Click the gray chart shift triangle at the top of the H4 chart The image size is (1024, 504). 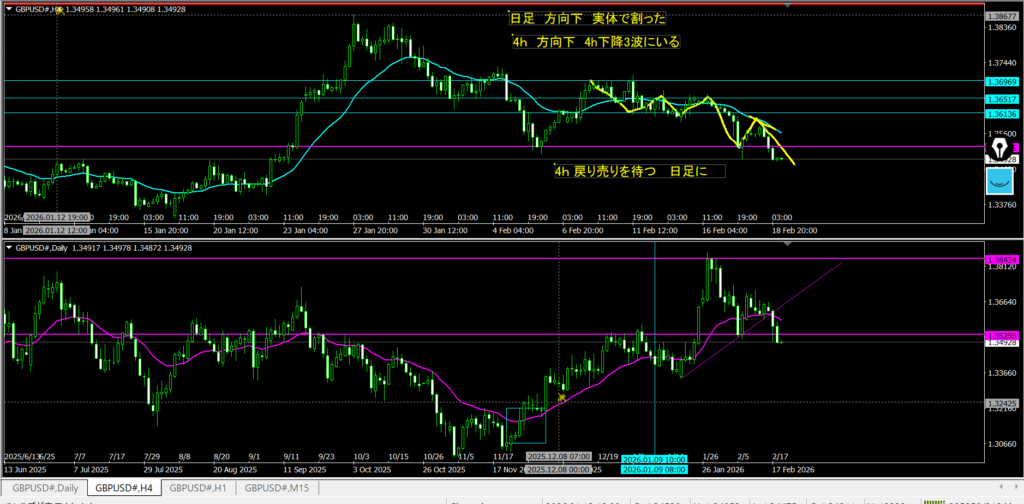789,6
